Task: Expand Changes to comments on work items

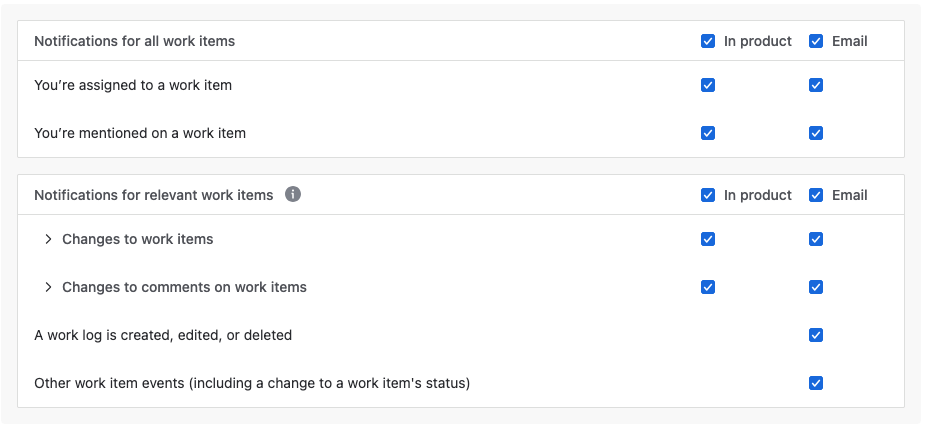Action: 48,287
